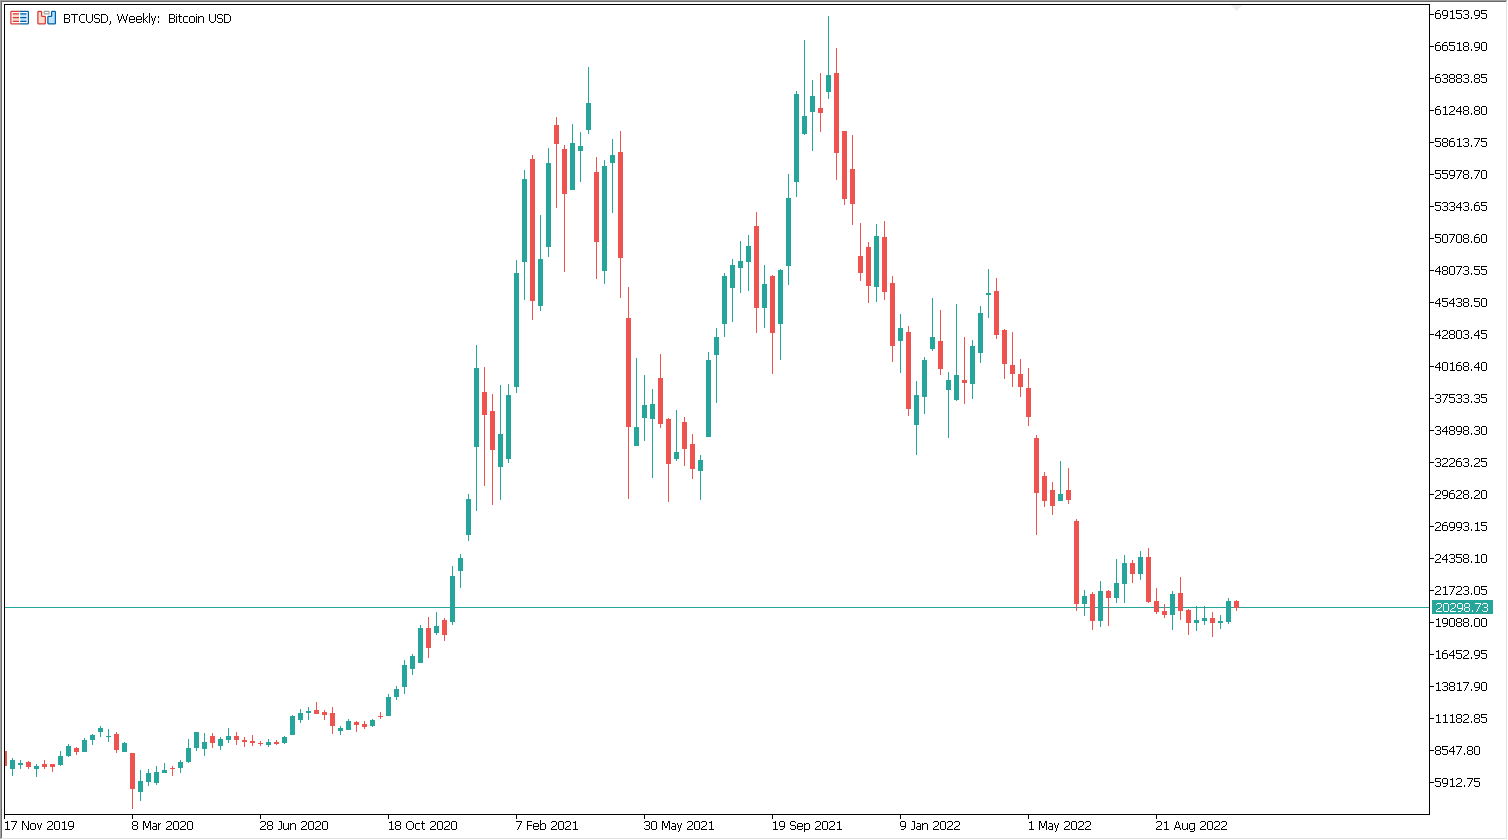1508x840 pixels.
Task: Click the 45438.50 price scale label
Action: pos(1461,302)
